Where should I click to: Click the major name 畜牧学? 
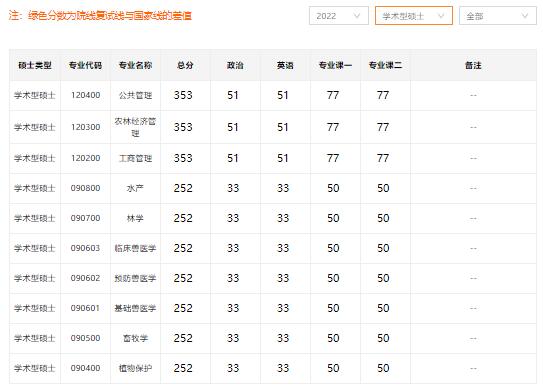pyautogui.click(x=135, y=338)
